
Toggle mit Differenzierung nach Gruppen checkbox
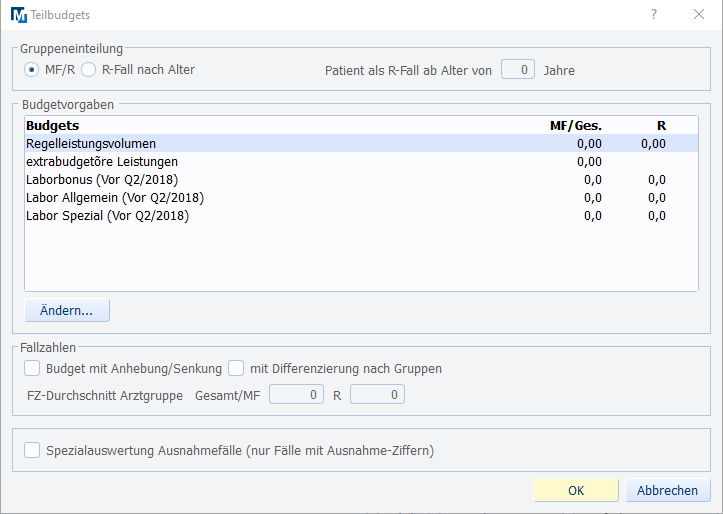click(236, 368)
